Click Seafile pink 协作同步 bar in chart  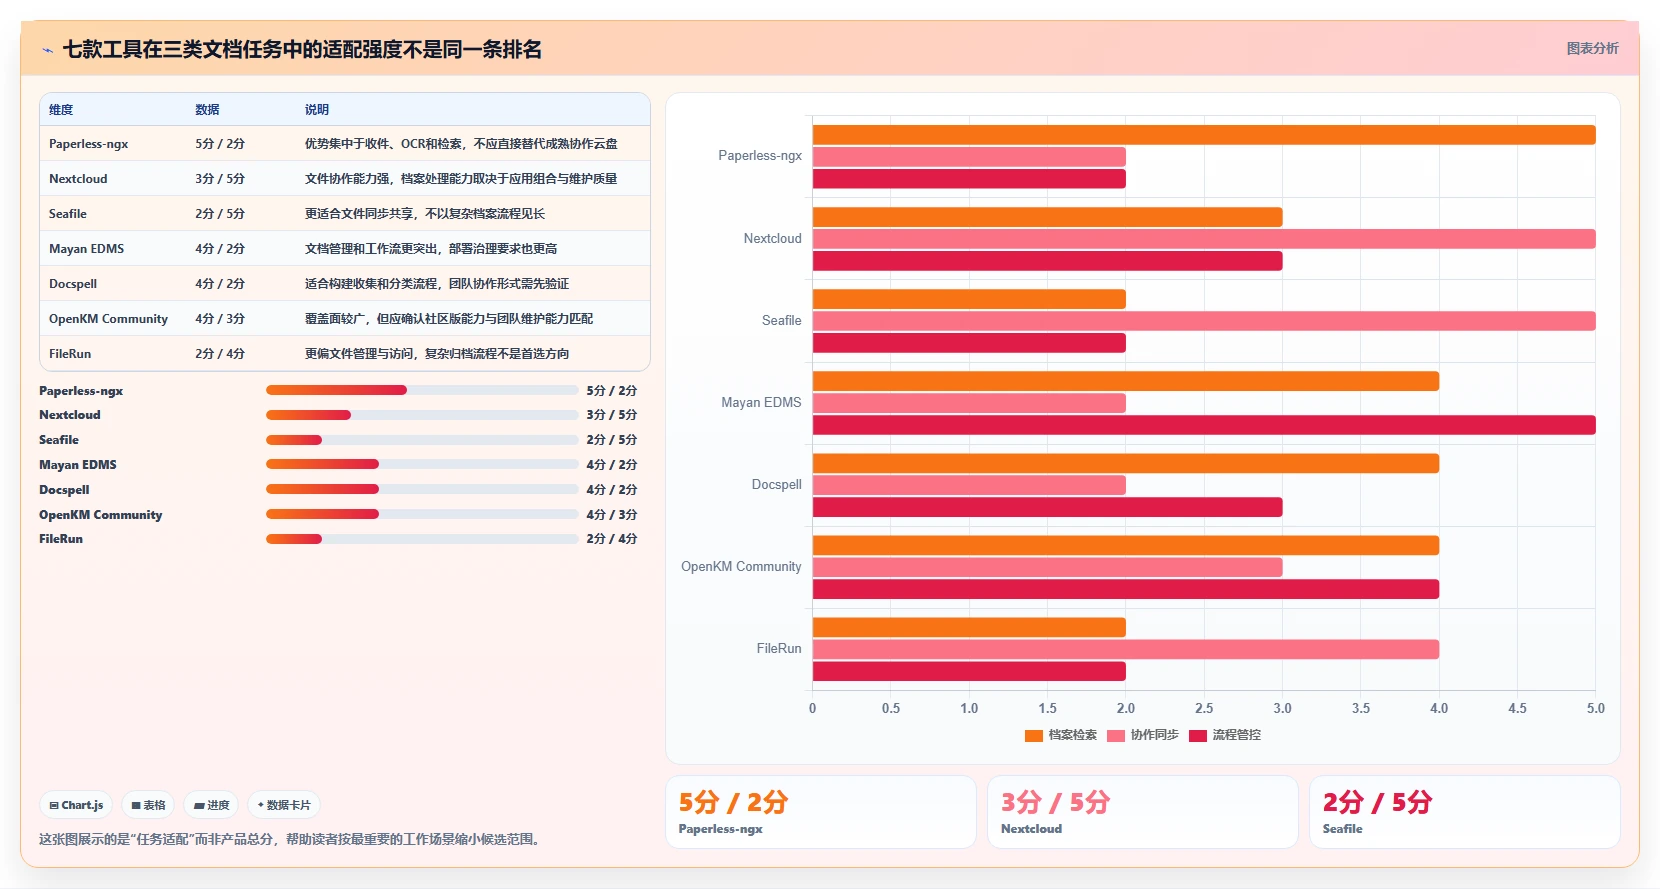1204,321
